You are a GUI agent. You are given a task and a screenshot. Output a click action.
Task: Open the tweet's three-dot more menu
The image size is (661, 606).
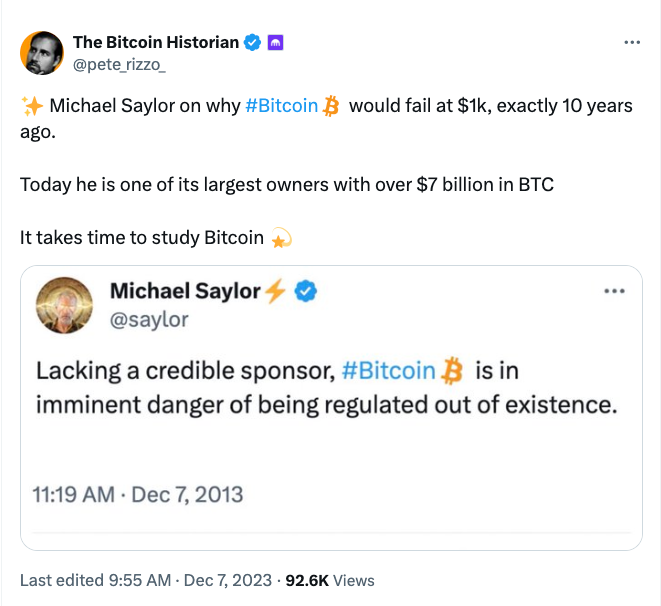click(631, 43)
